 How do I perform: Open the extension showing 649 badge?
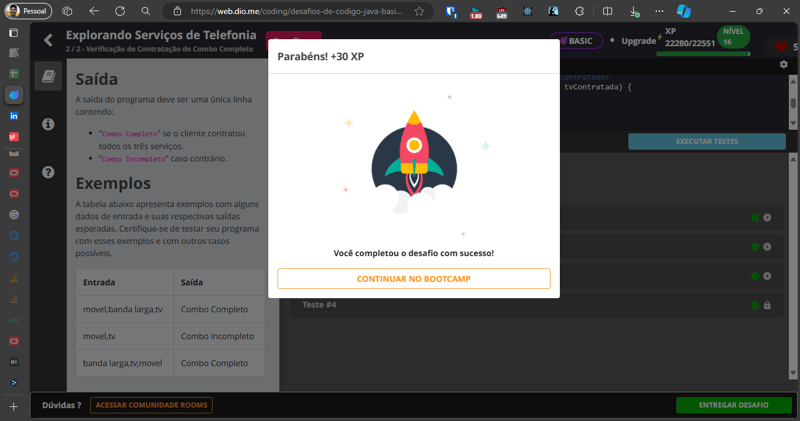(x=502, y=11)
